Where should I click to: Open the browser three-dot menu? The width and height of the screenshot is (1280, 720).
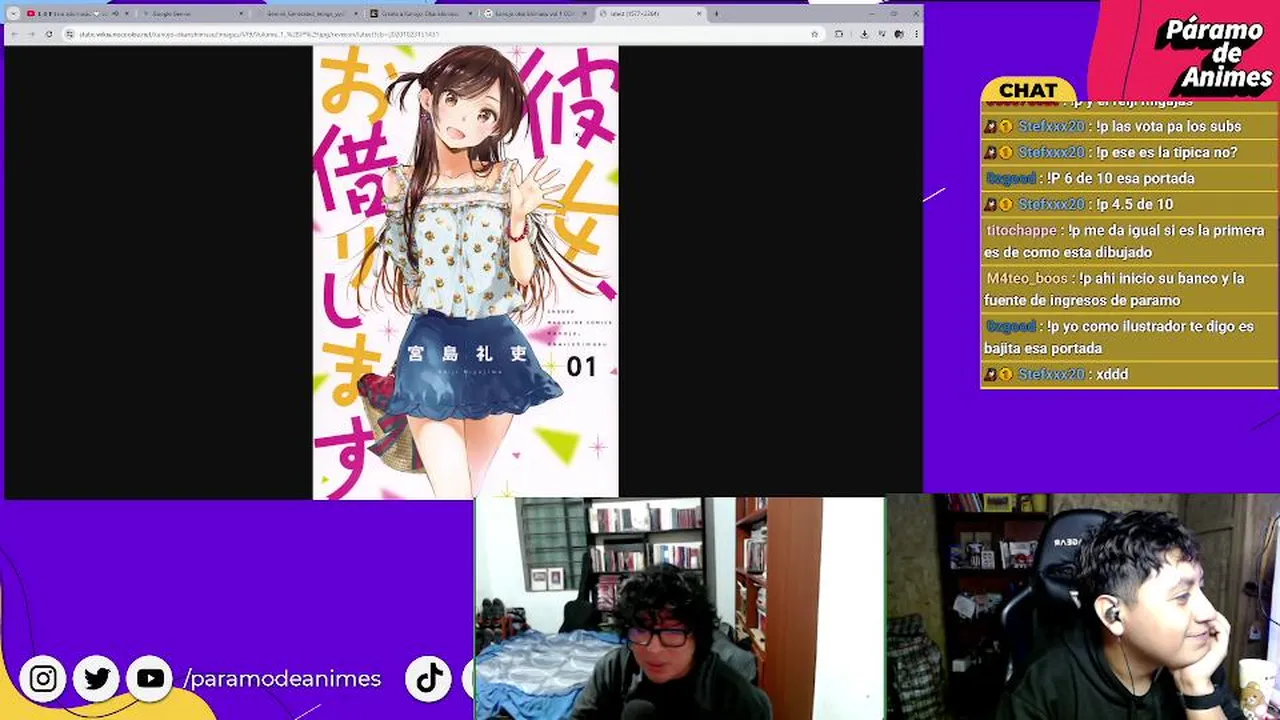click(x=915, y=34)
